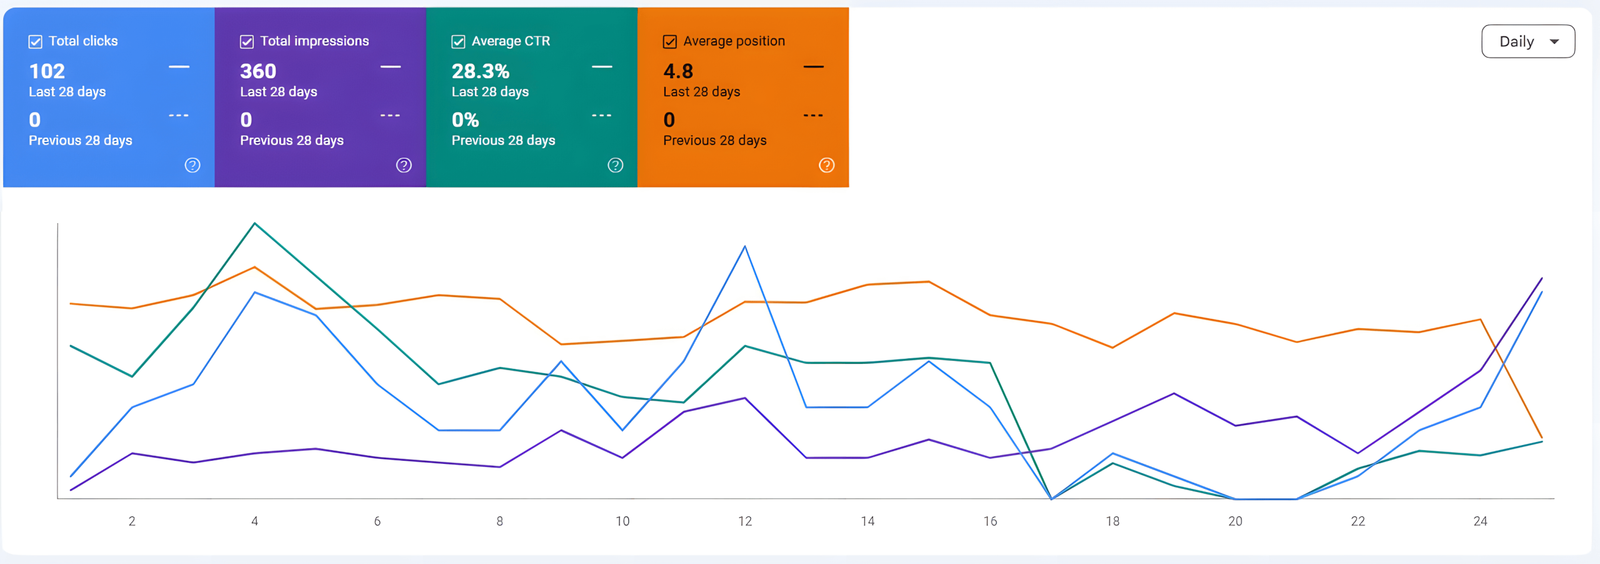Open help icon on Average position card
Viewport: 1600px width, 564px height.
coord(827,165)
